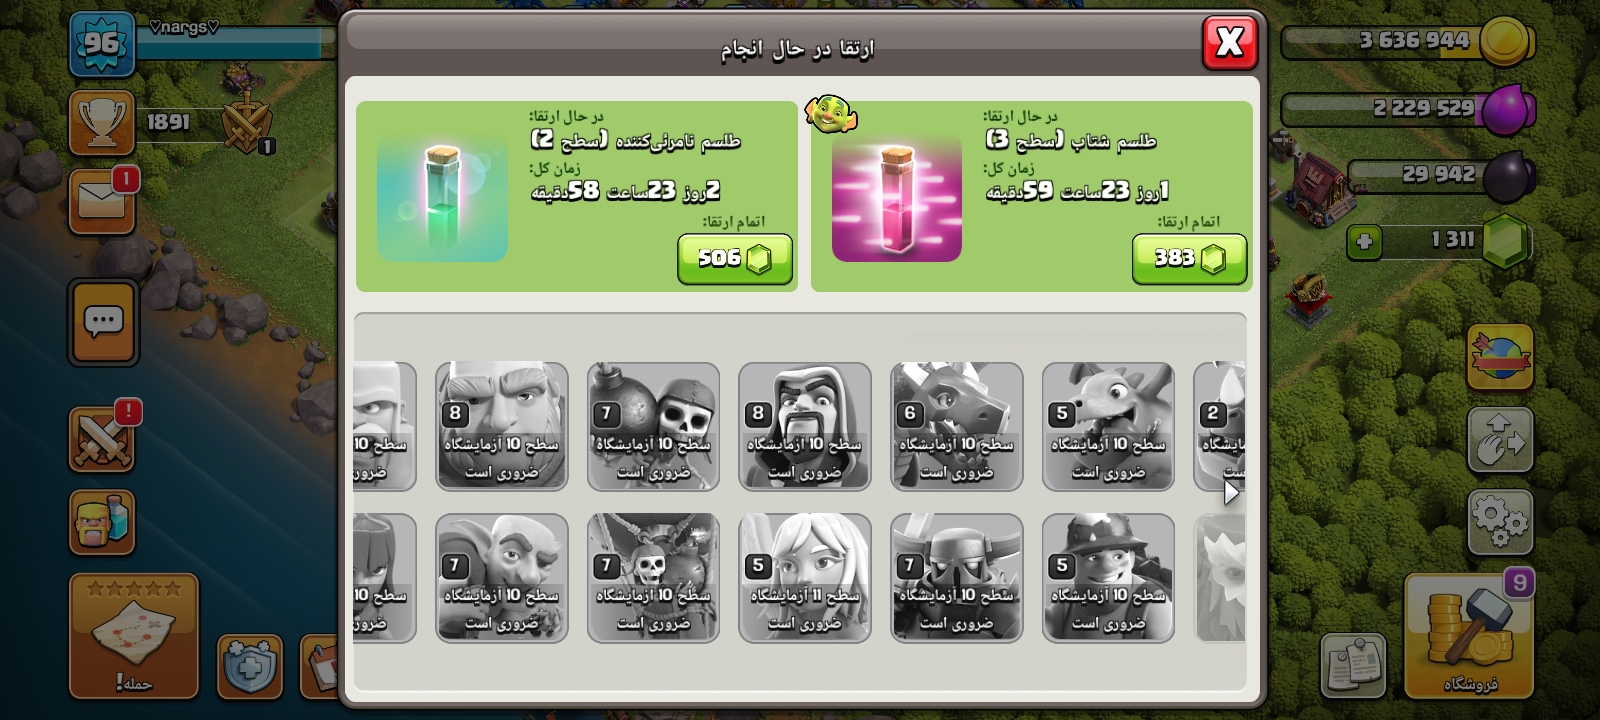Add gems with the green plus
The height and width of the screenshot is (720, 1600).
tap(1364, 241)
